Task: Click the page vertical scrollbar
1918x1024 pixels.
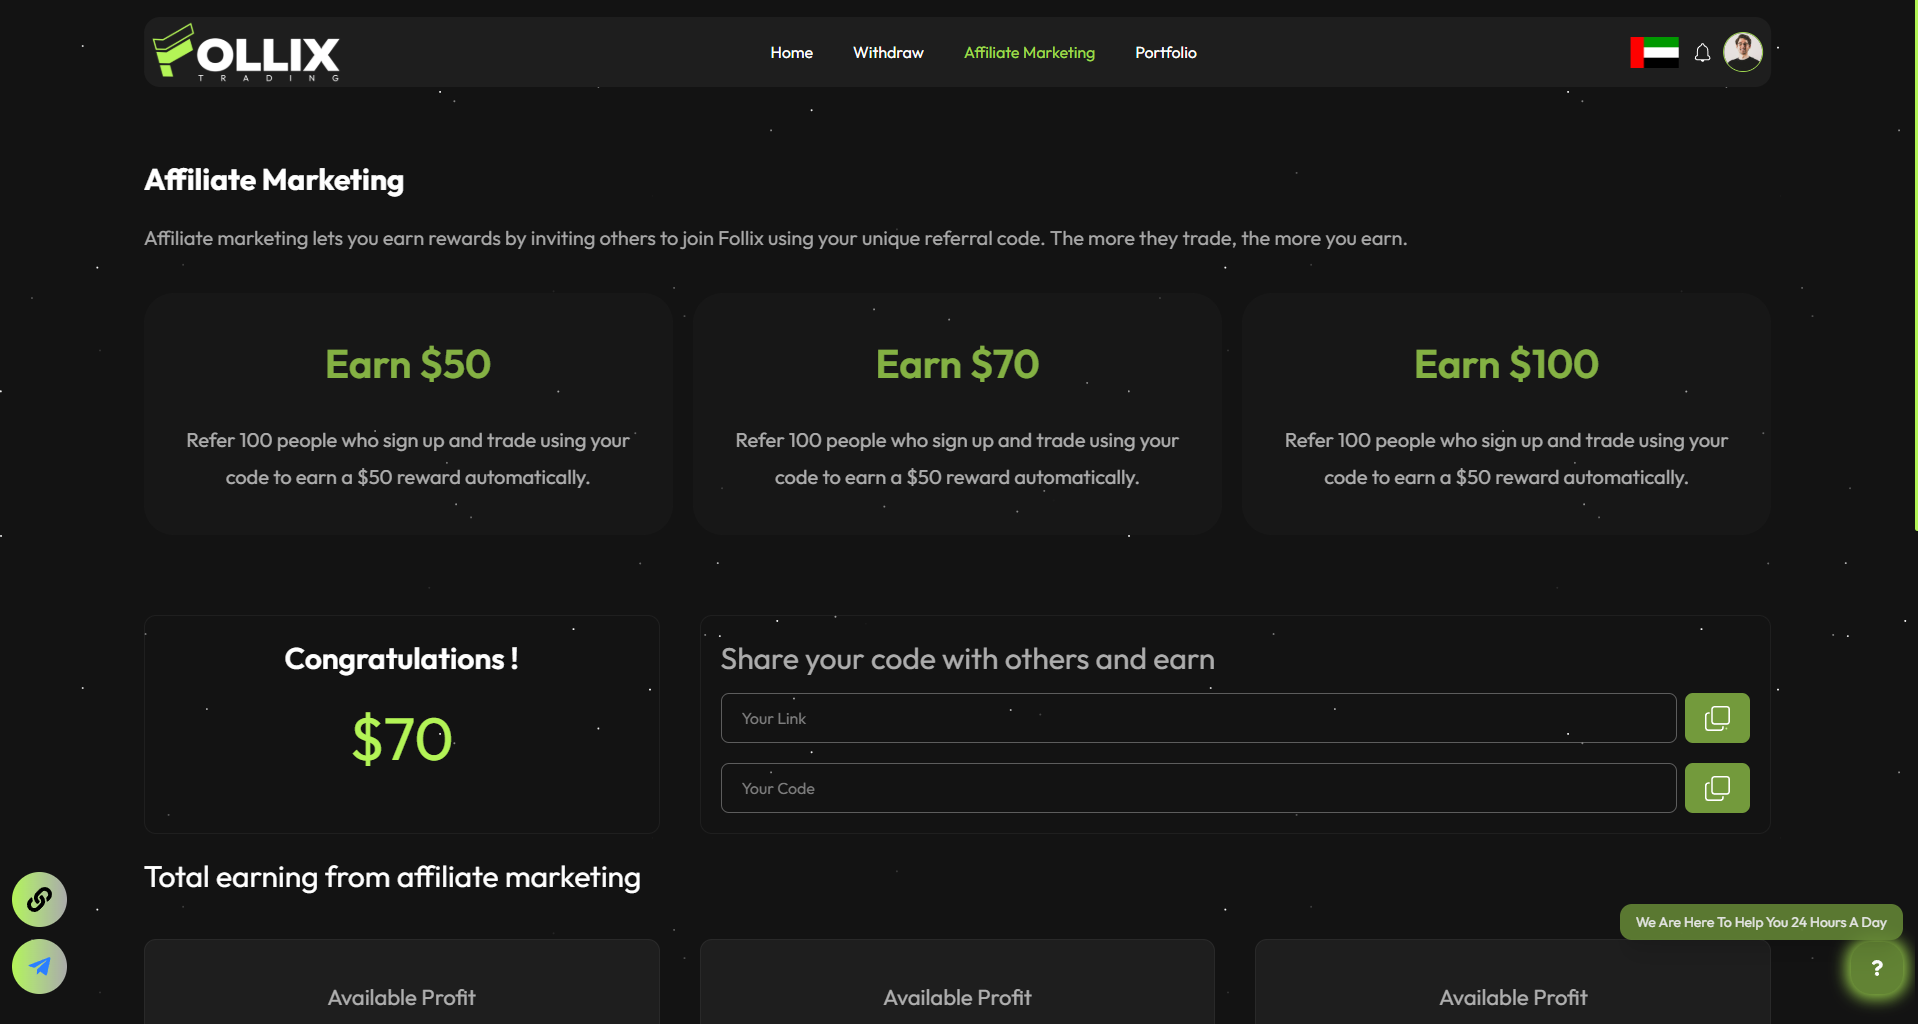Action: (1914, 265)
